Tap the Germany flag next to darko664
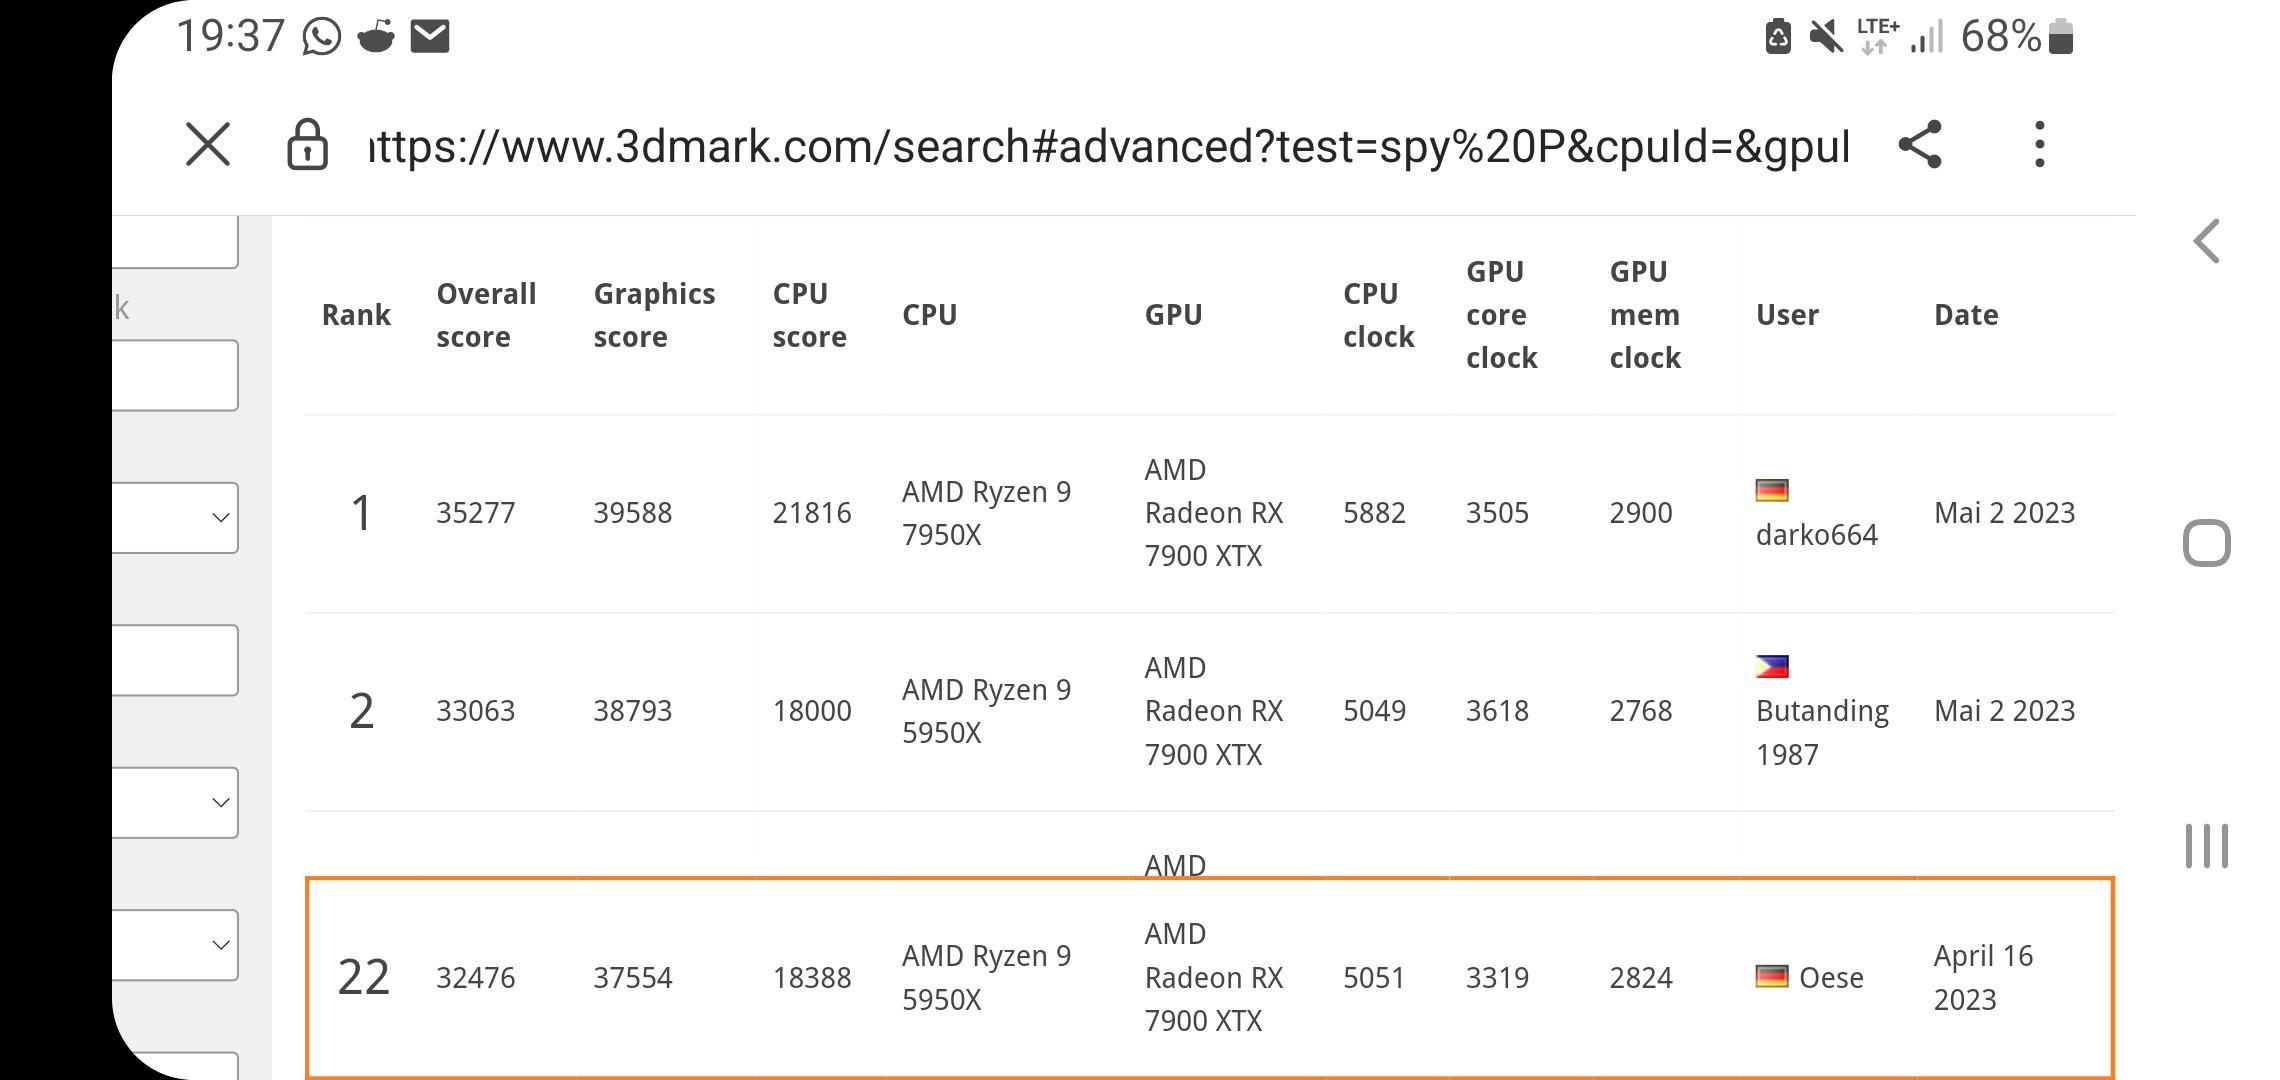This screenshot has width=2280, height=1080. [1772, 490]
